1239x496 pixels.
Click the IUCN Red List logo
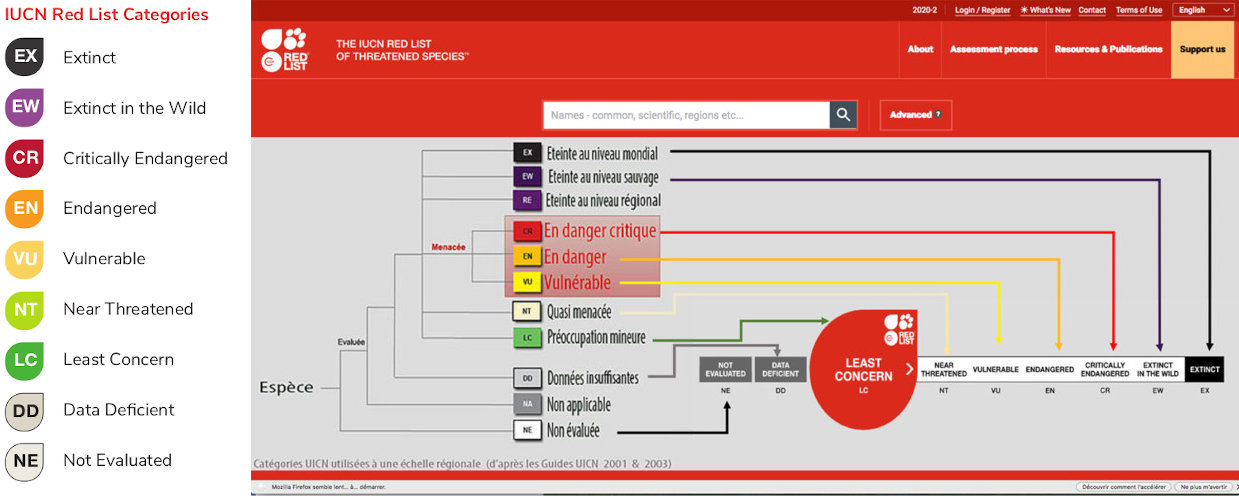pyautogui.click(x=284, y=50)
